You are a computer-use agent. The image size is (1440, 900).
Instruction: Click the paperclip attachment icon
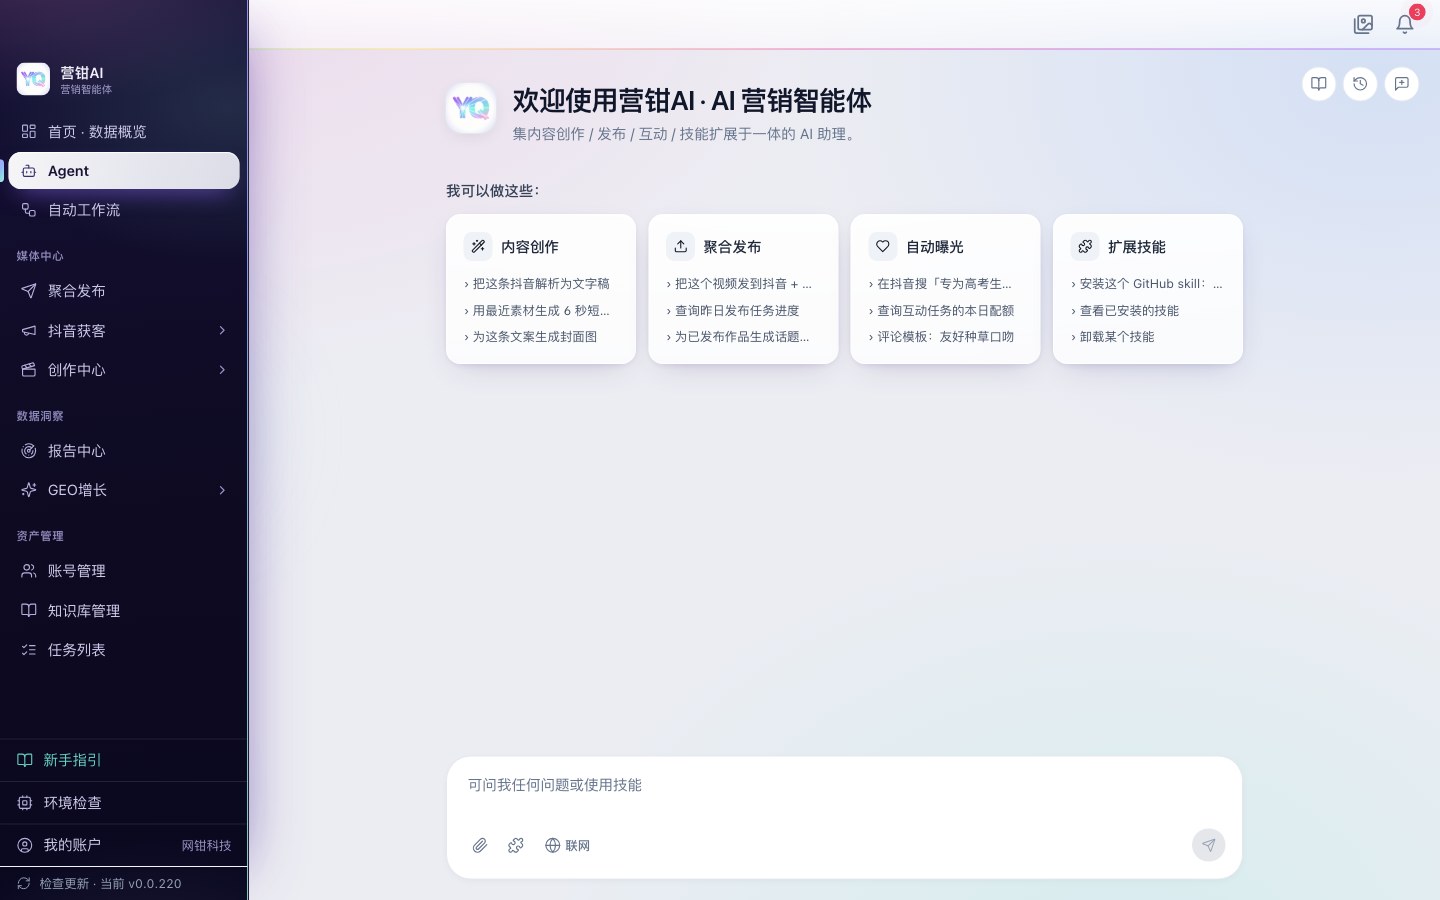[480, 845]
